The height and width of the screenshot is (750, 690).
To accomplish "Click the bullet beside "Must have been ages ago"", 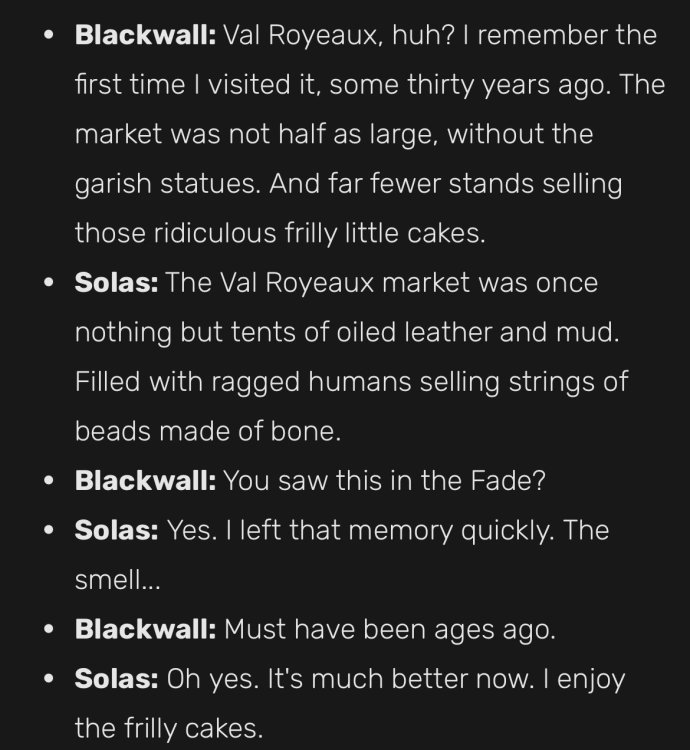I will 49,630.
